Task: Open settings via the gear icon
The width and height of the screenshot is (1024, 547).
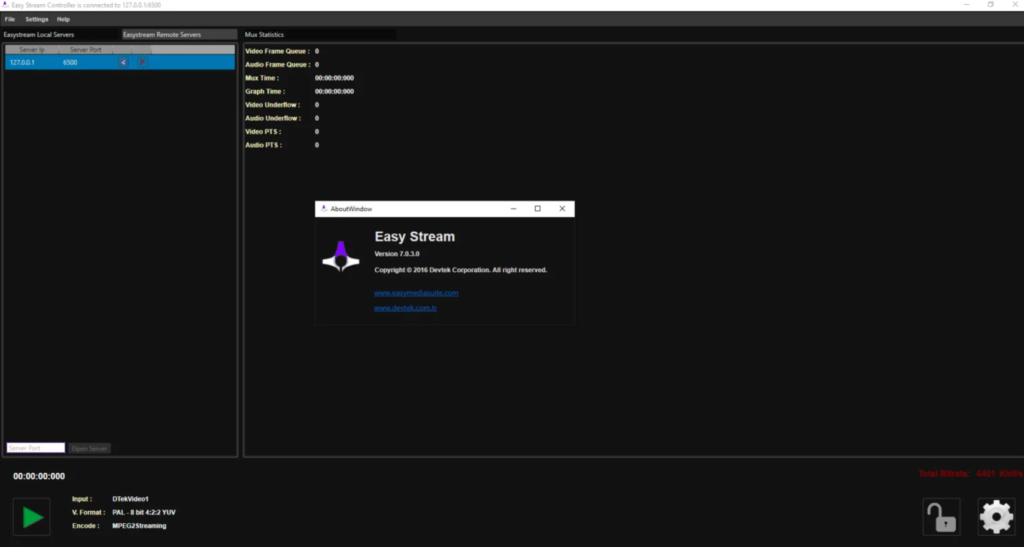Action: pos(995,517)
